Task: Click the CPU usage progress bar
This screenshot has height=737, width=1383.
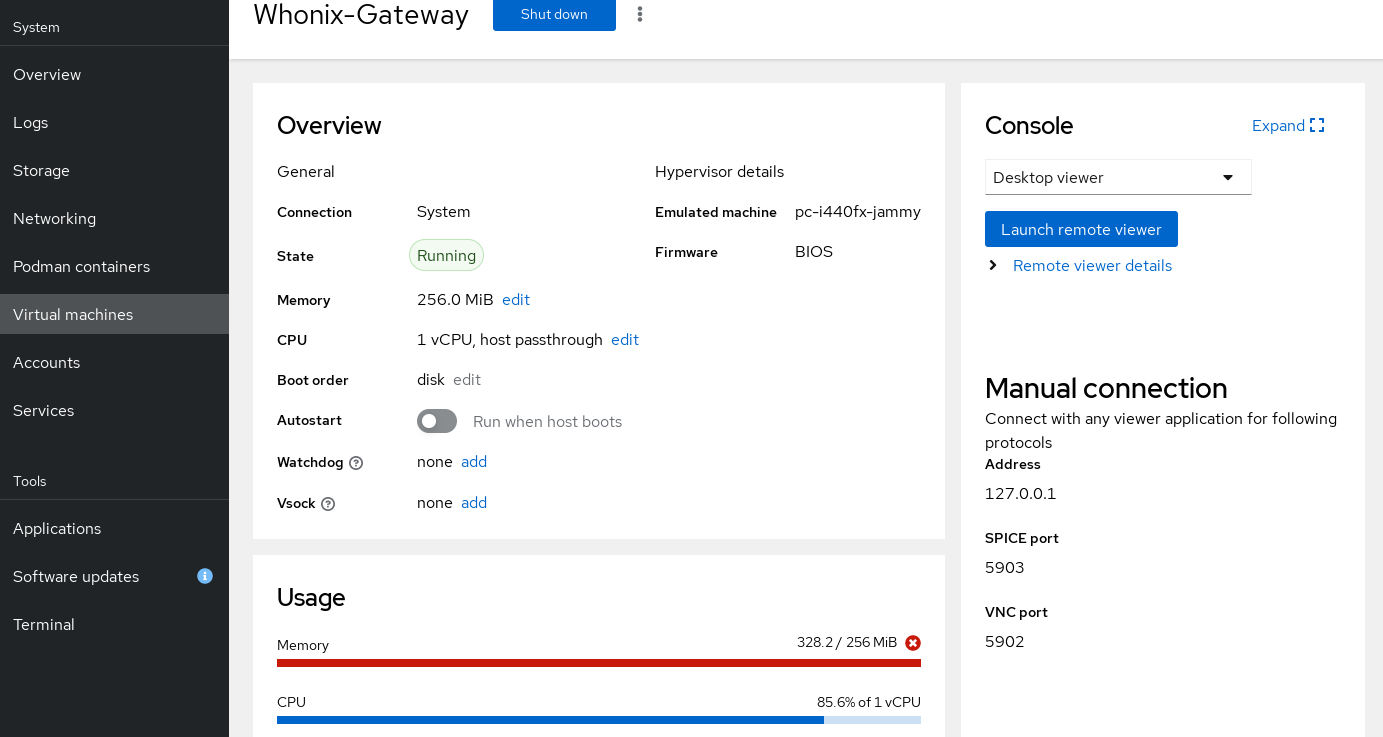Action: [598, 720]
